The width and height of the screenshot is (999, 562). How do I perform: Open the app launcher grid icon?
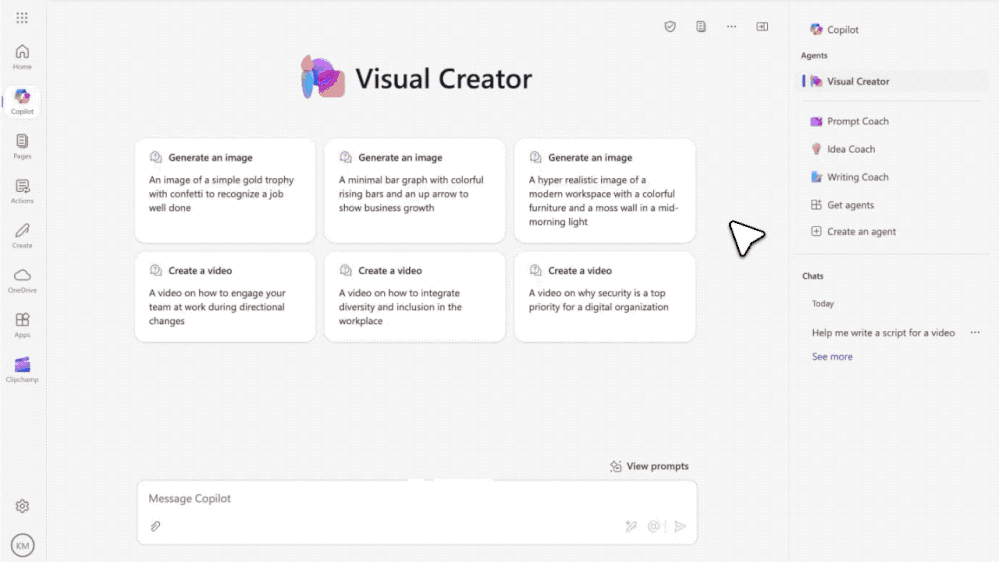point(22,18)
